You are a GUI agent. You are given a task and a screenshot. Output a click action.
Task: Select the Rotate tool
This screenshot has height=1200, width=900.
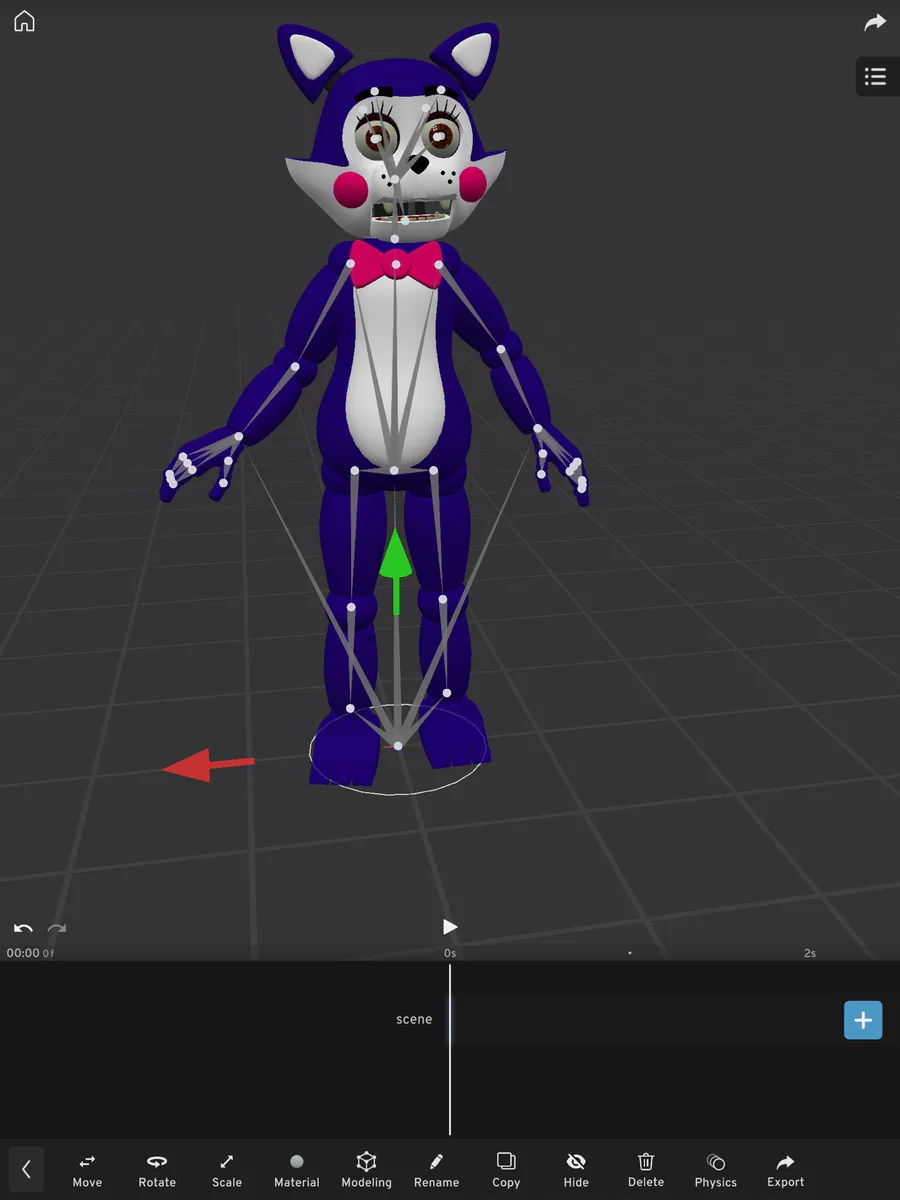click(x=157, y=1170)
